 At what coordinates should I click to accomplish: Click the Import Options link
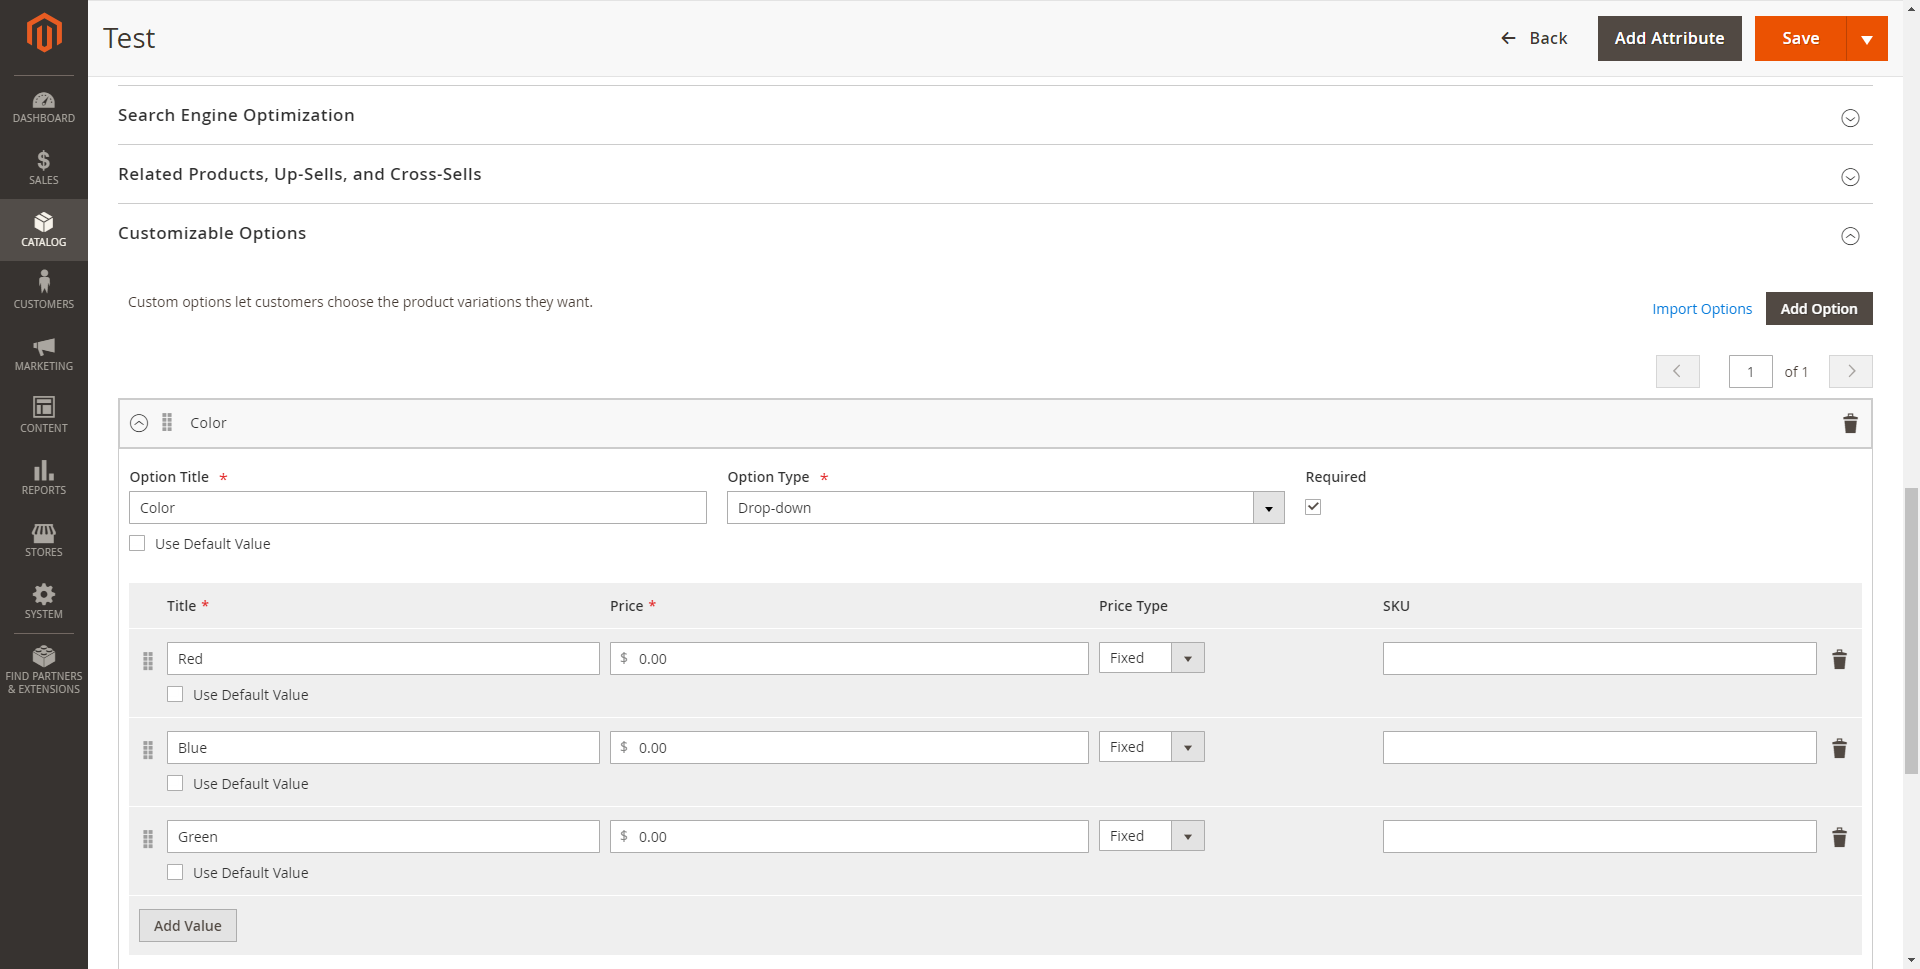point(1702,308)
